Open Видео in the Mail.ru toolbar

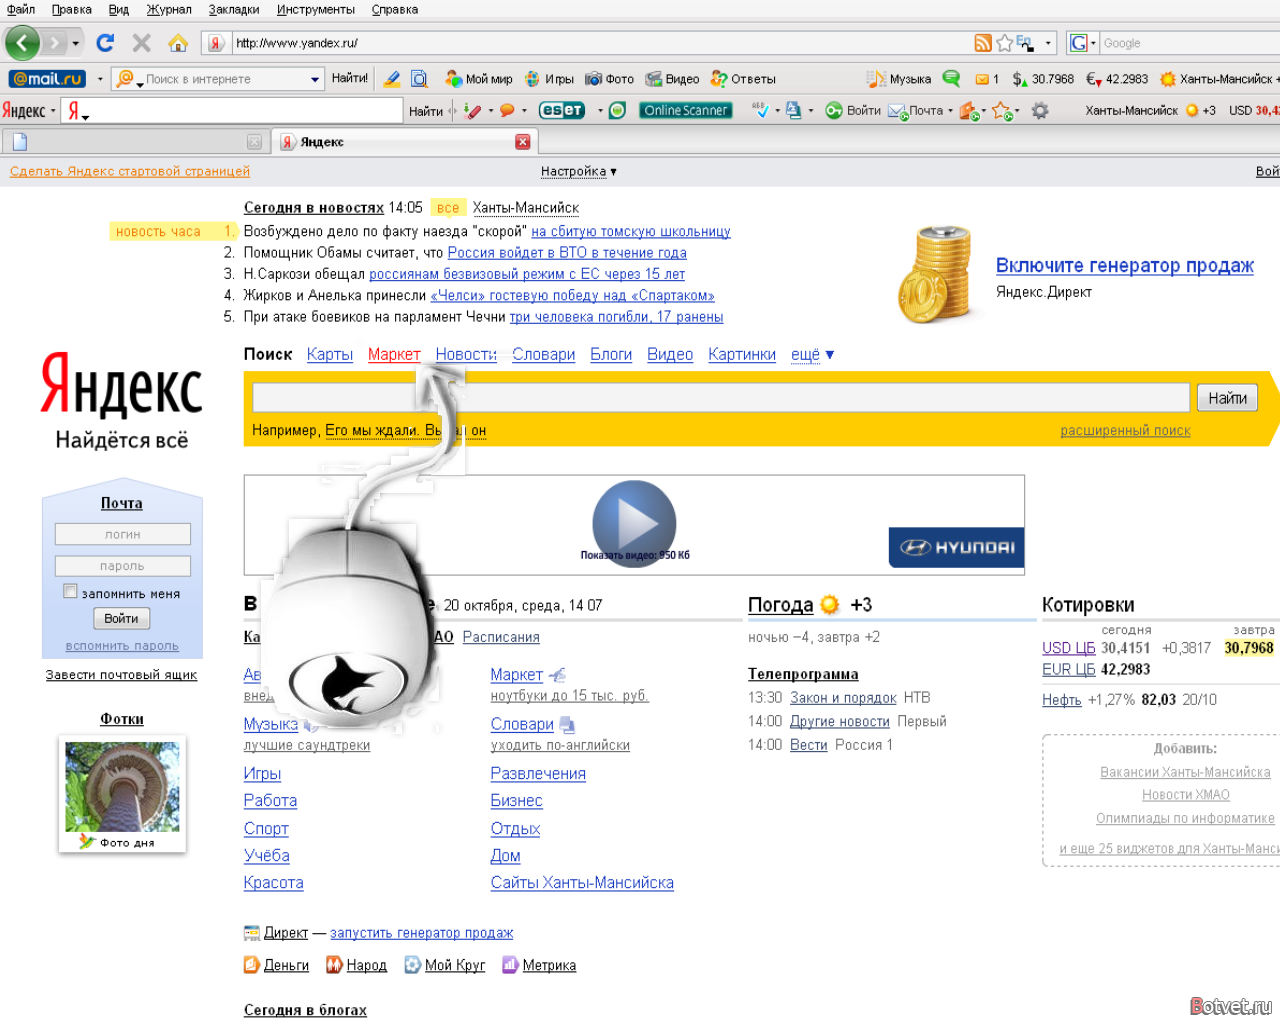[x=672, y=79]
